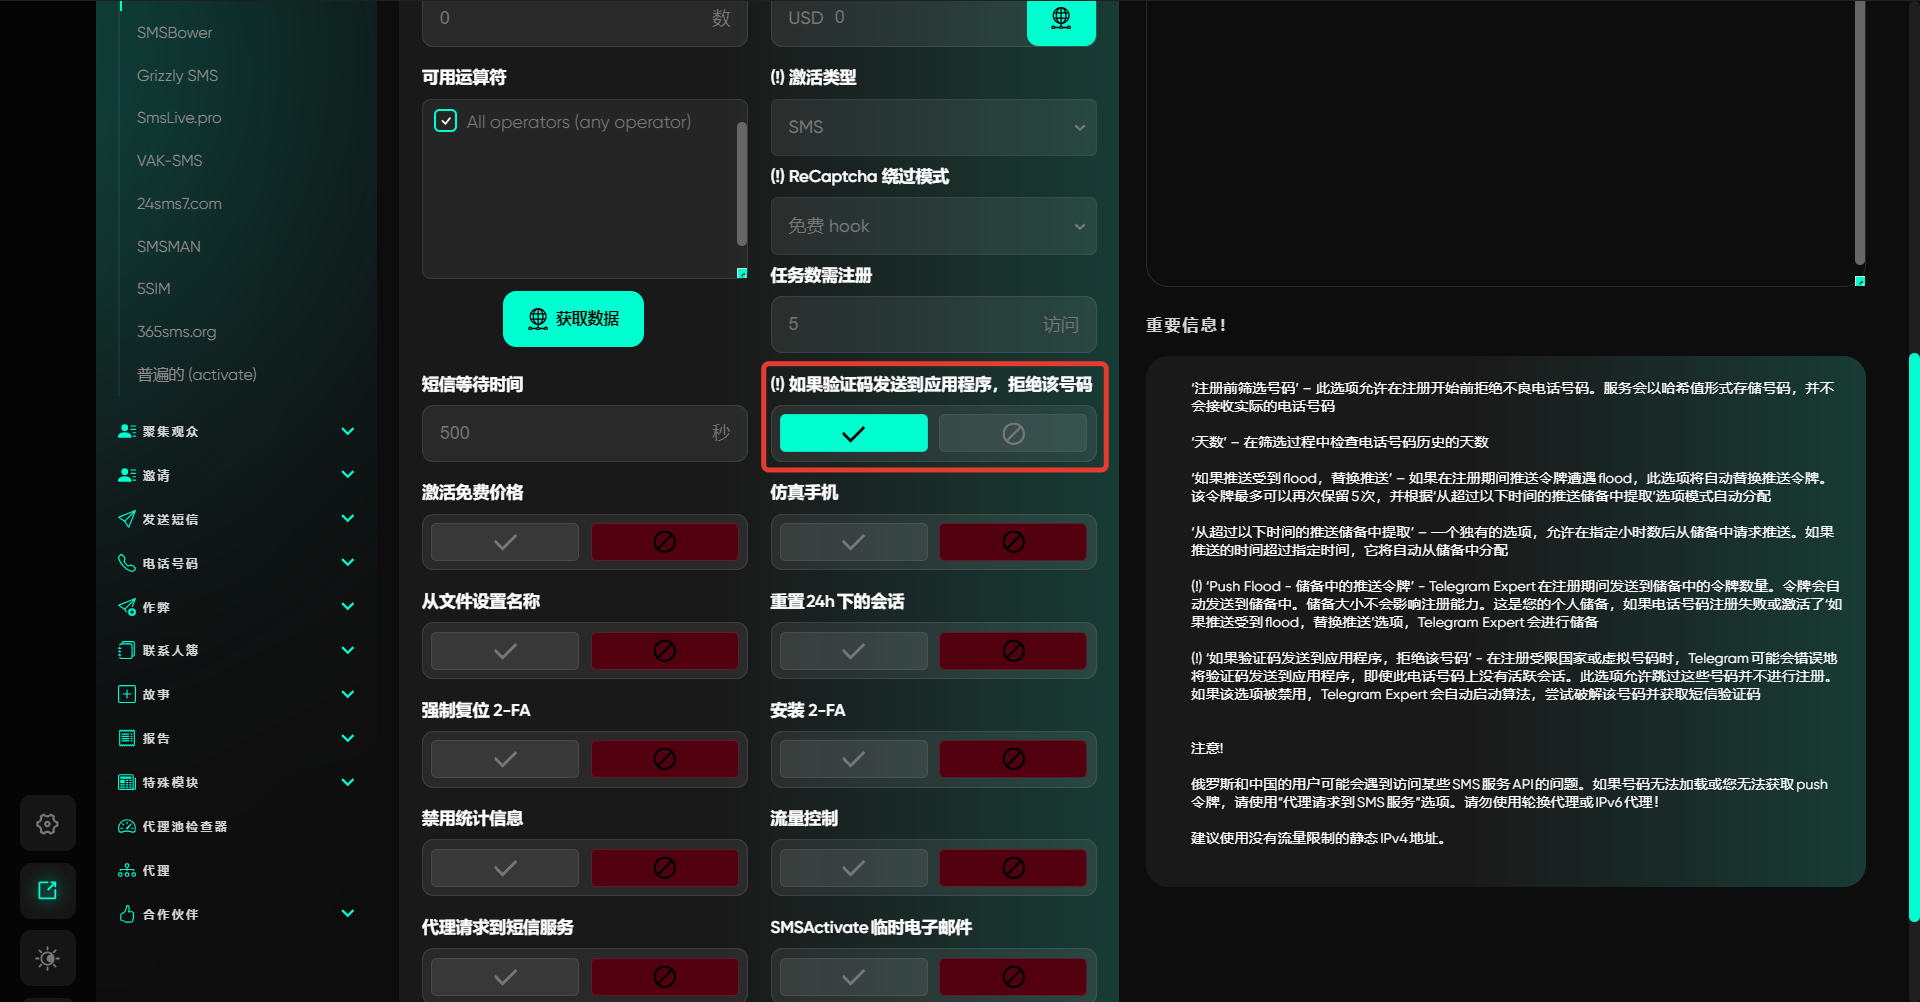Click the settings gear icon in left rail
This screenshot has height=1002, width=1920.
[x=47, y=824]
